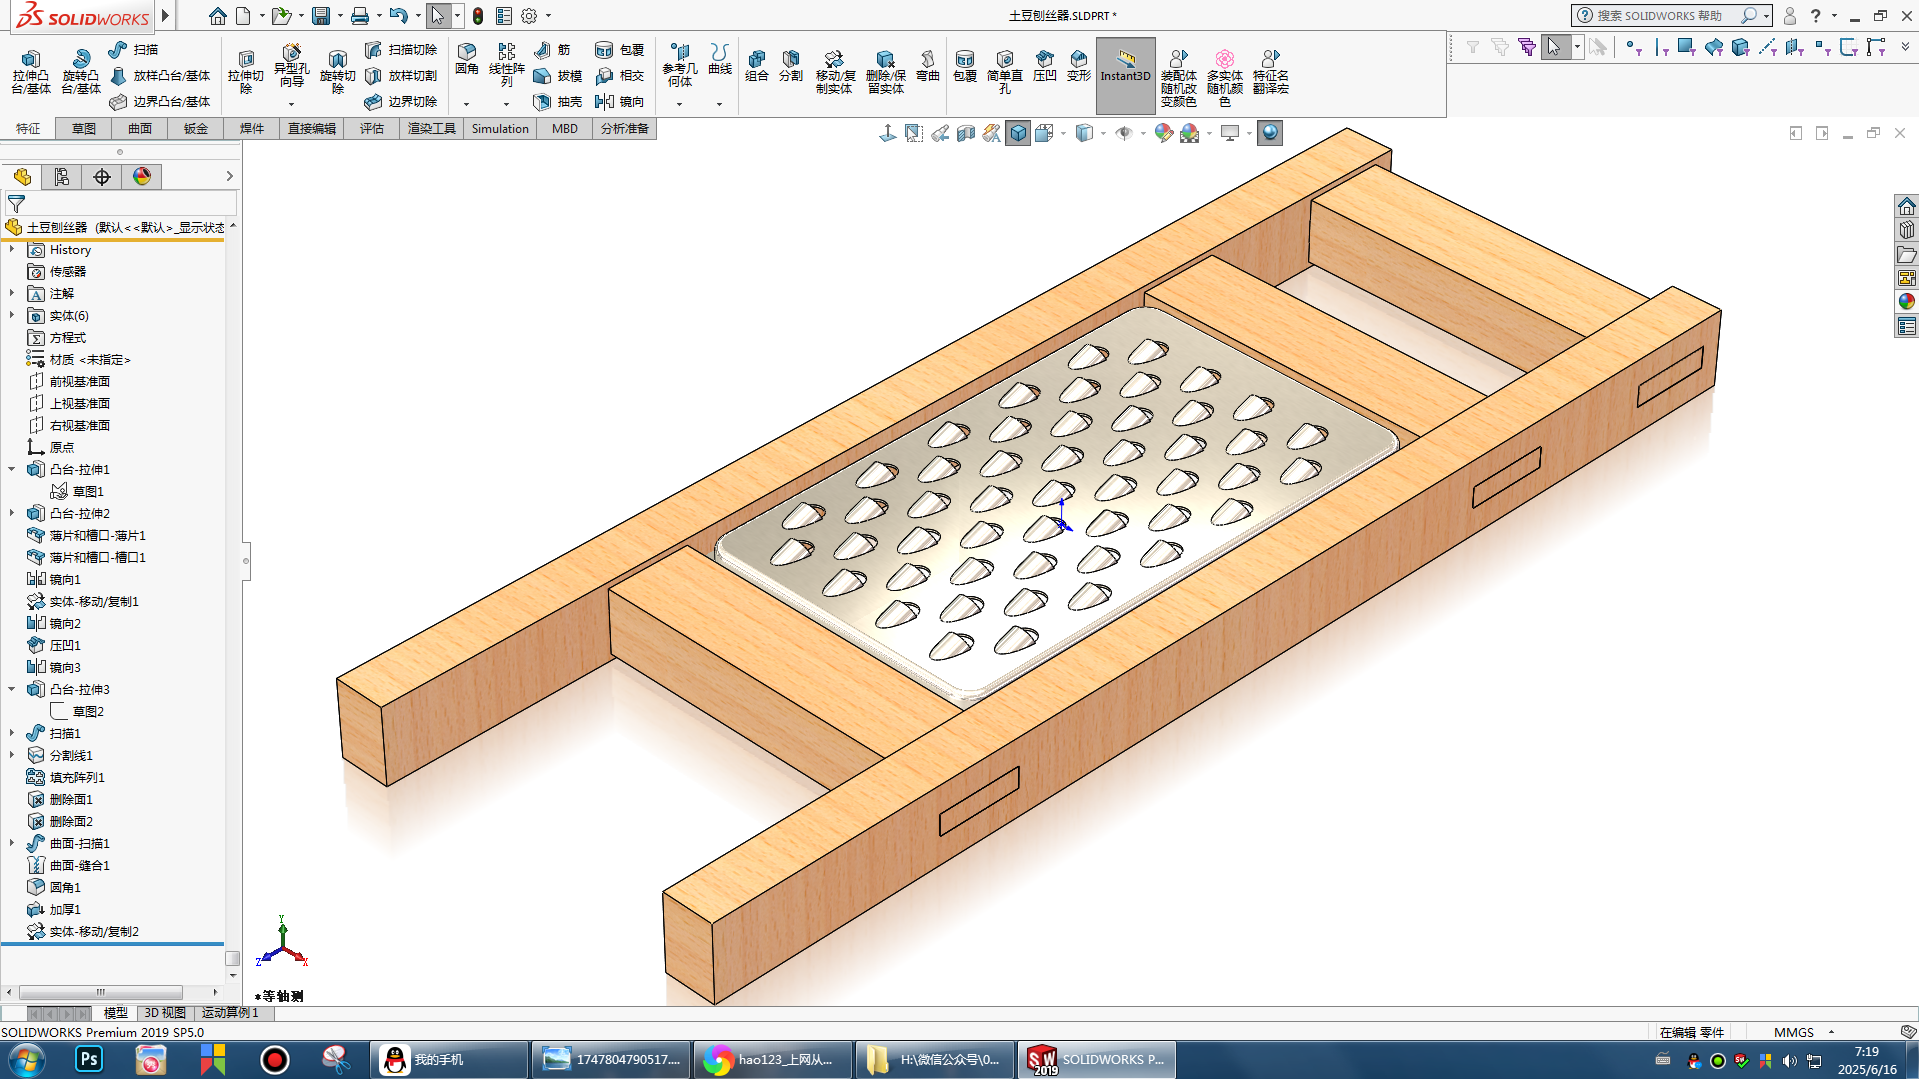The width and height of the screenshot is (1919, 1079).
Task: Click the Previous View icon in heads-up toolbar
Action: pos(940,133)
